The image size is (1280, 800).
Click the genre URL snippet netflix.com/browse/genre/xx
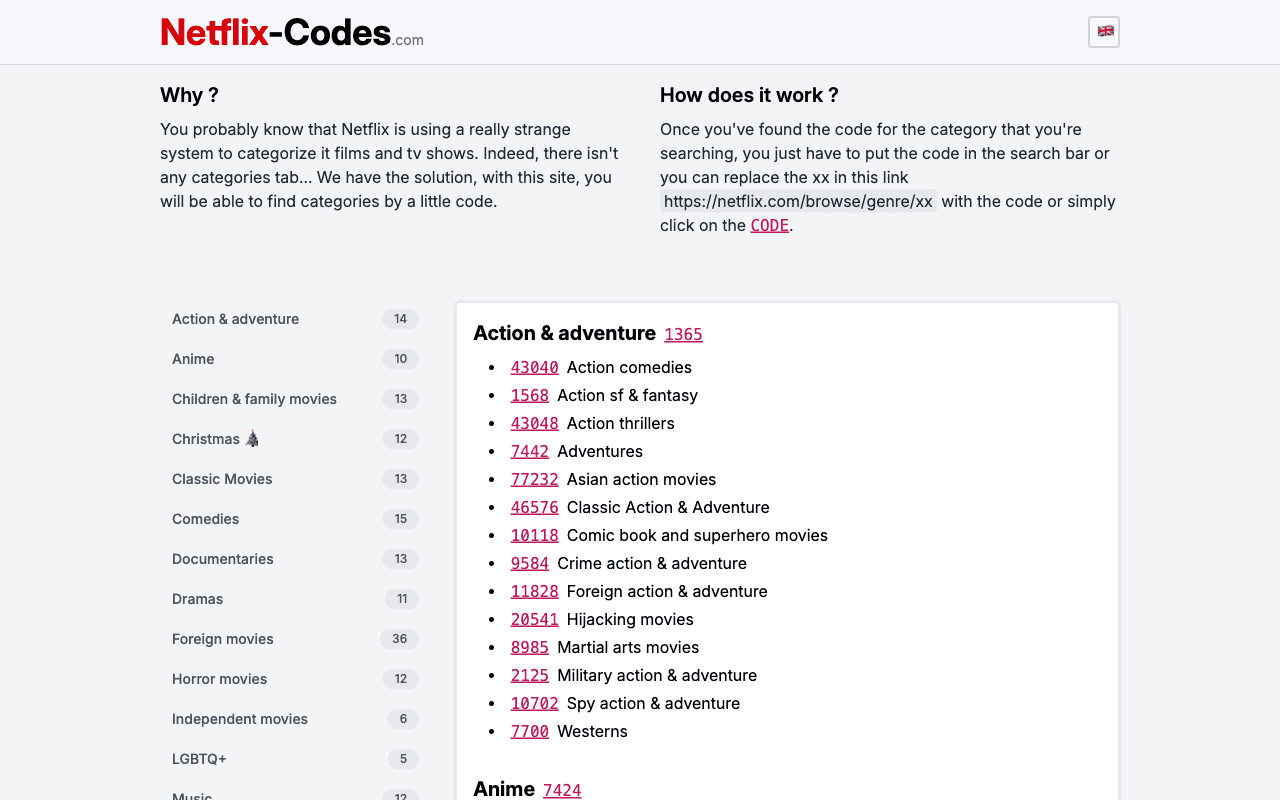798,201
